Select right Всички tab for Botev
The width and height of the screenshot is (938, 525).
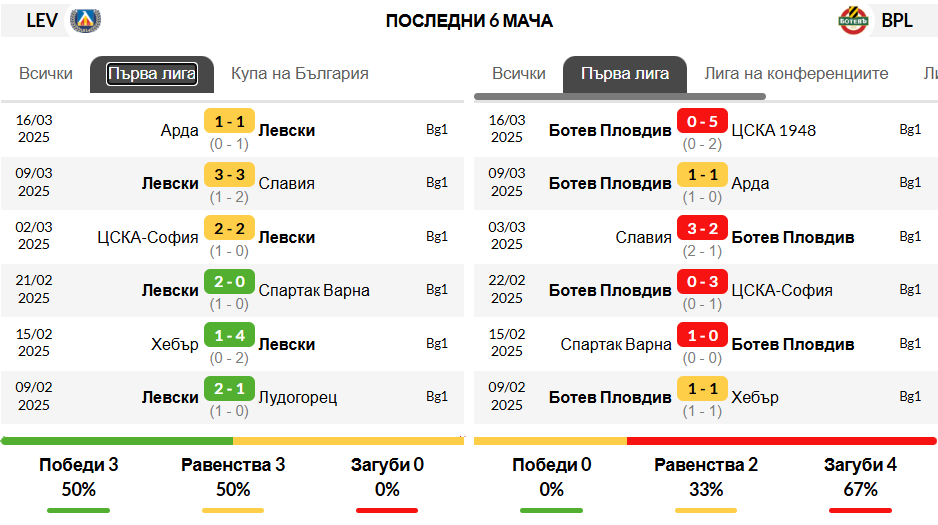(x=519, y=74)
